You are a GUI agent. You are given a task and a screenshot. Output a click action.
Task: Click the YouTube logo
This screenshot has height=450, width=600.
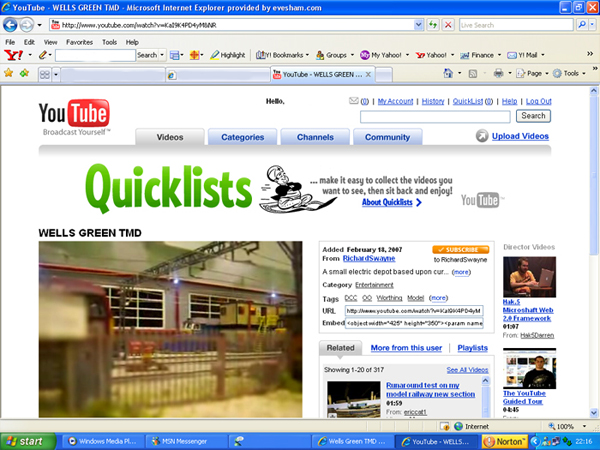point(74,113)
